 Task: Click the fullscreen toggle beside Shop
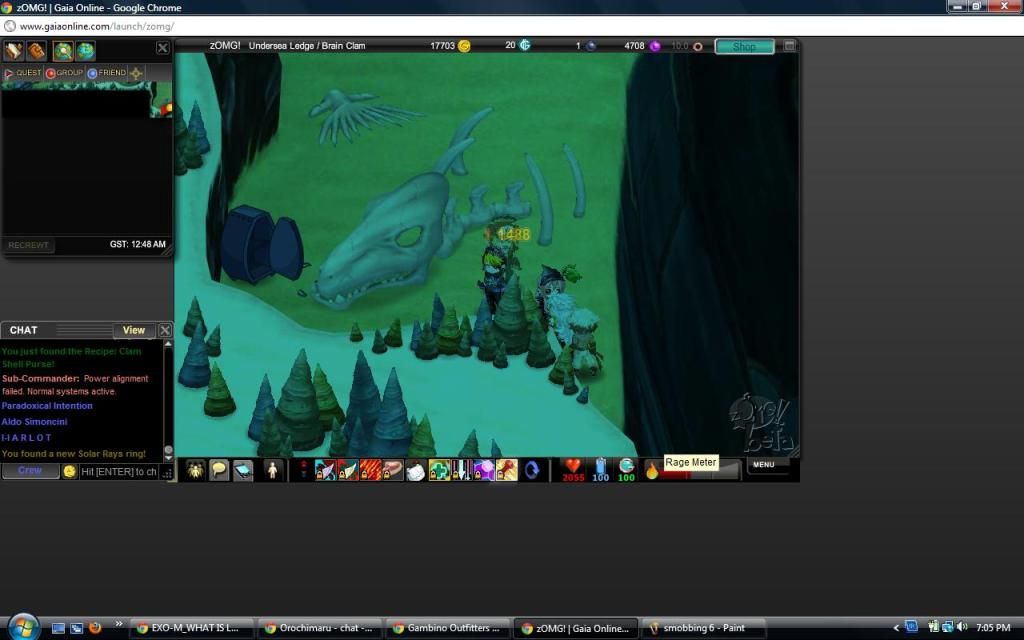(789, 46)
